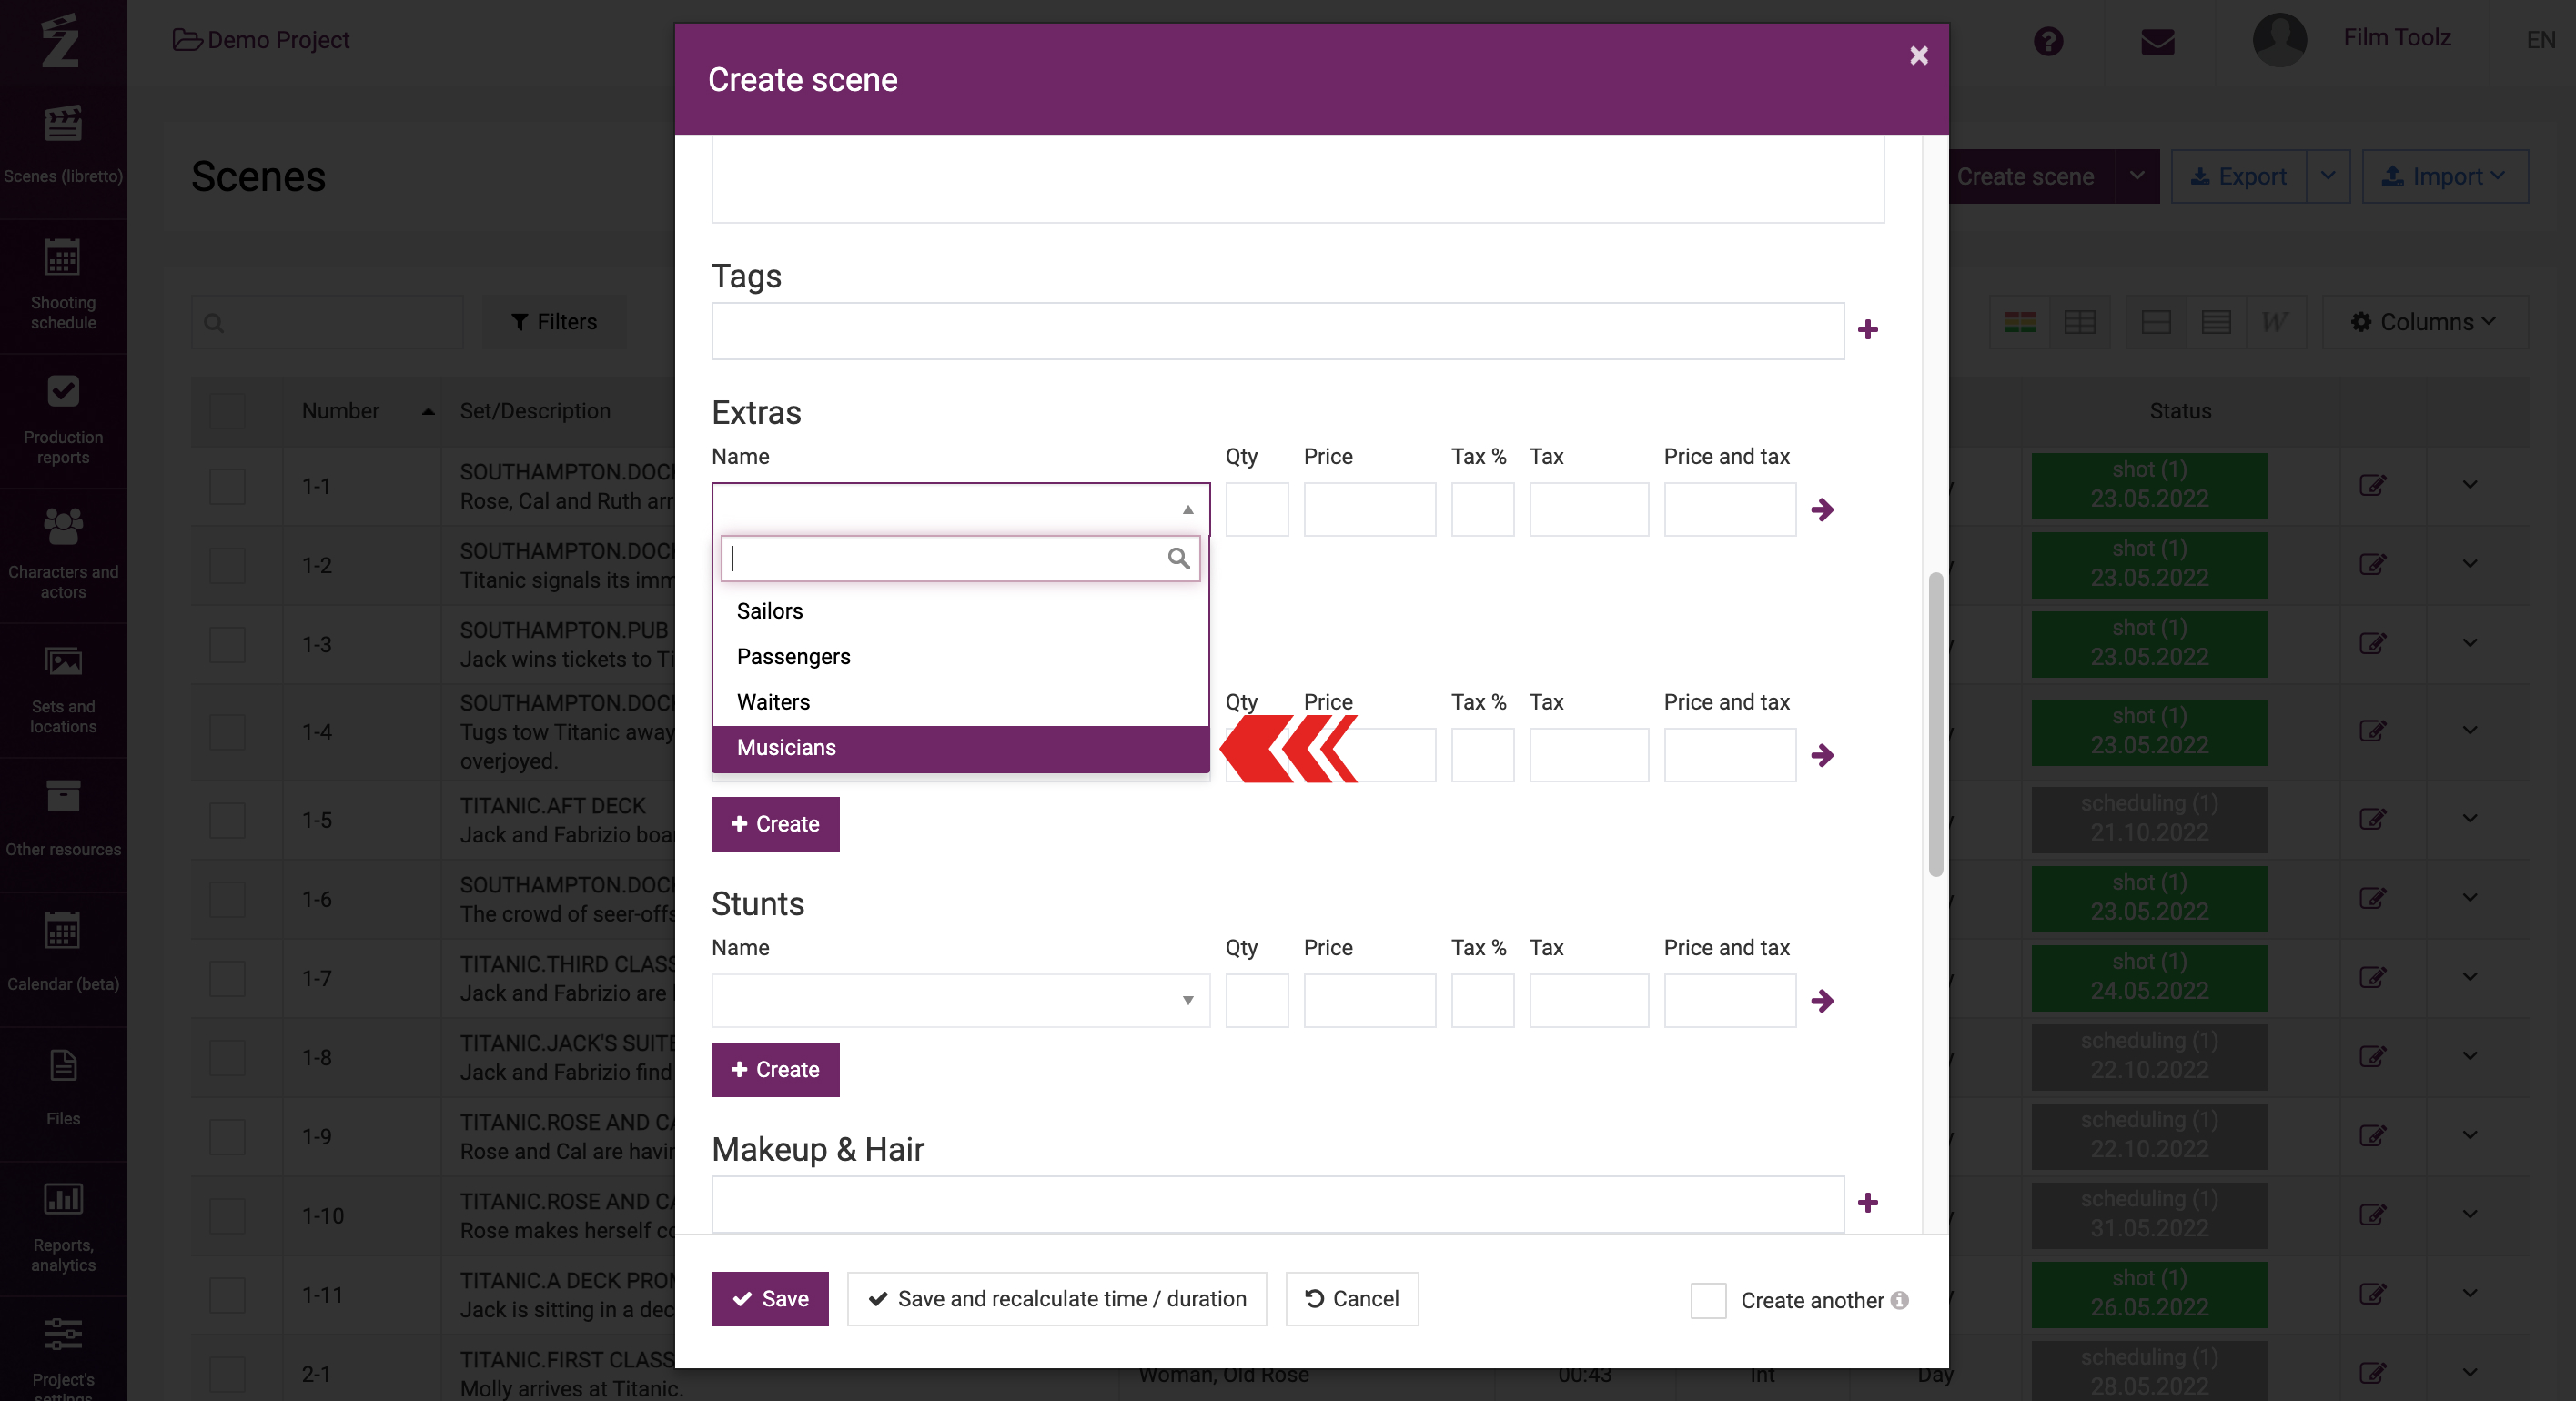This screenshot has height=1401, width=2576.
Task: Click the arrow icon next to Stunts row
Action: coord(1822,1001)
